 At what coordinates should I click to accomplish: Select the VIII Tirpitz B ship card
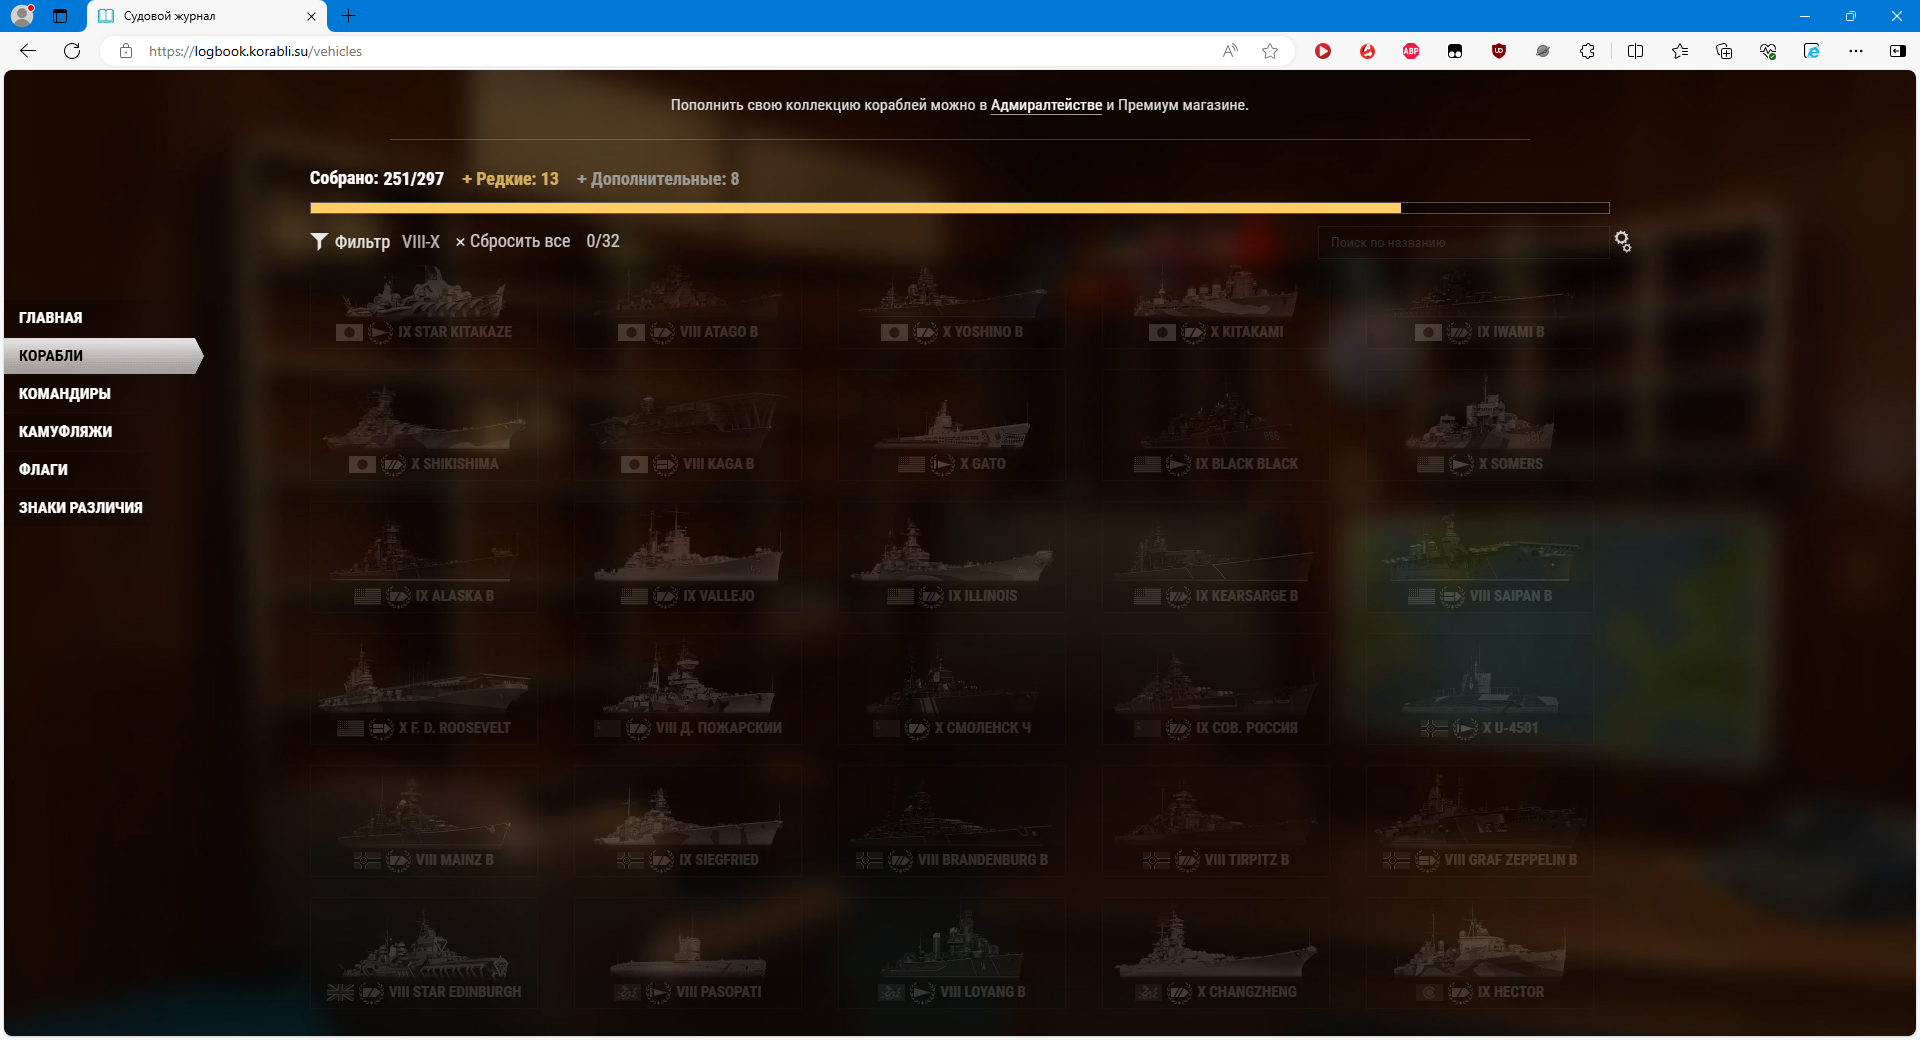click(1216, 821)
